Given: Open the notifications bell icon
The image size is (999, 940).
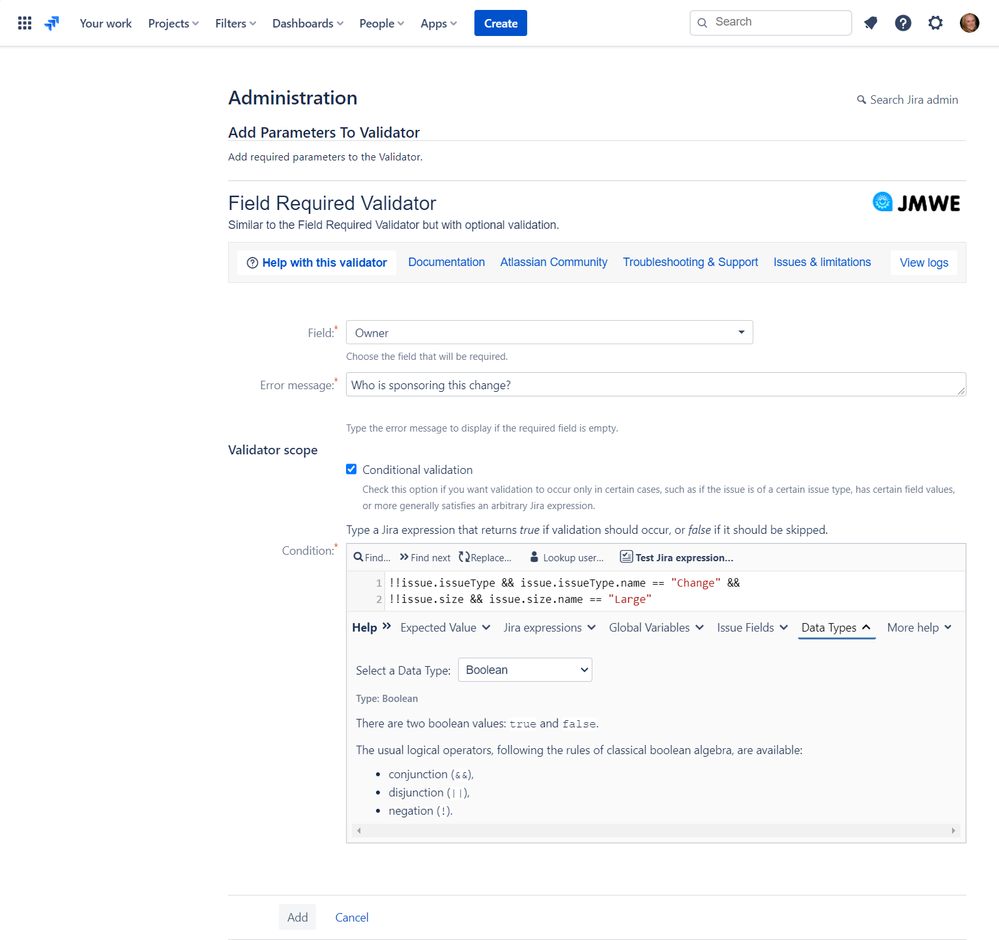Looking at the screenshot, I should pyautogui.click(x=870, y=24).
